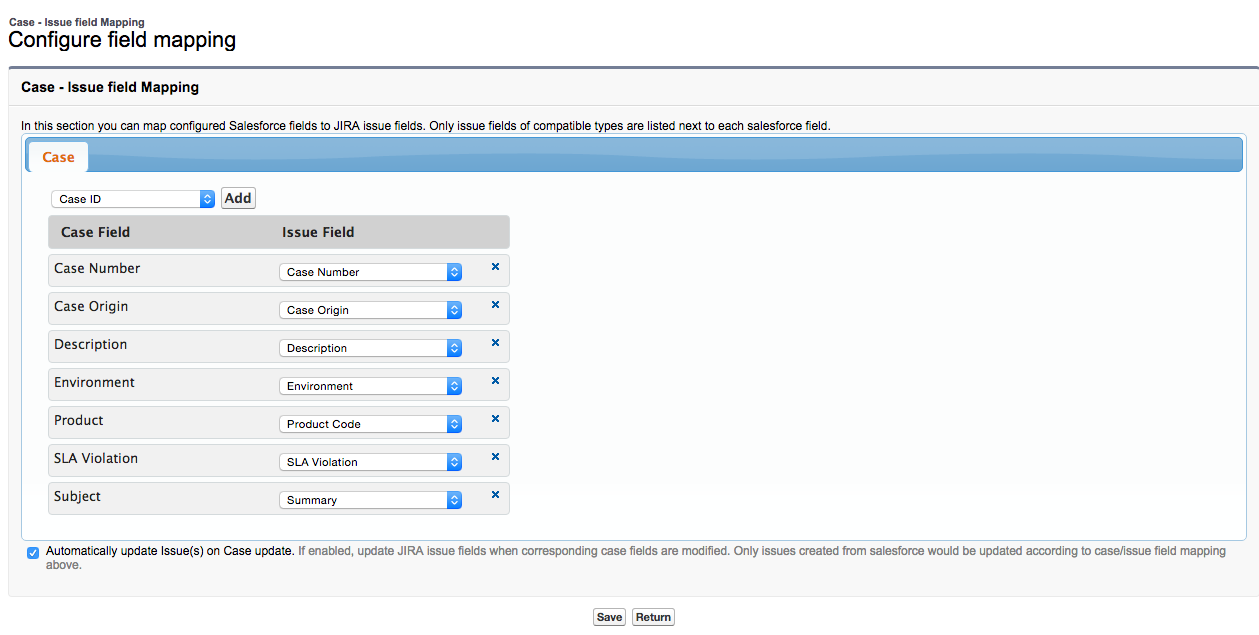The width and height of the screenshot is (1259, 635).
Task: Select the Case tab
Action: 58,157
